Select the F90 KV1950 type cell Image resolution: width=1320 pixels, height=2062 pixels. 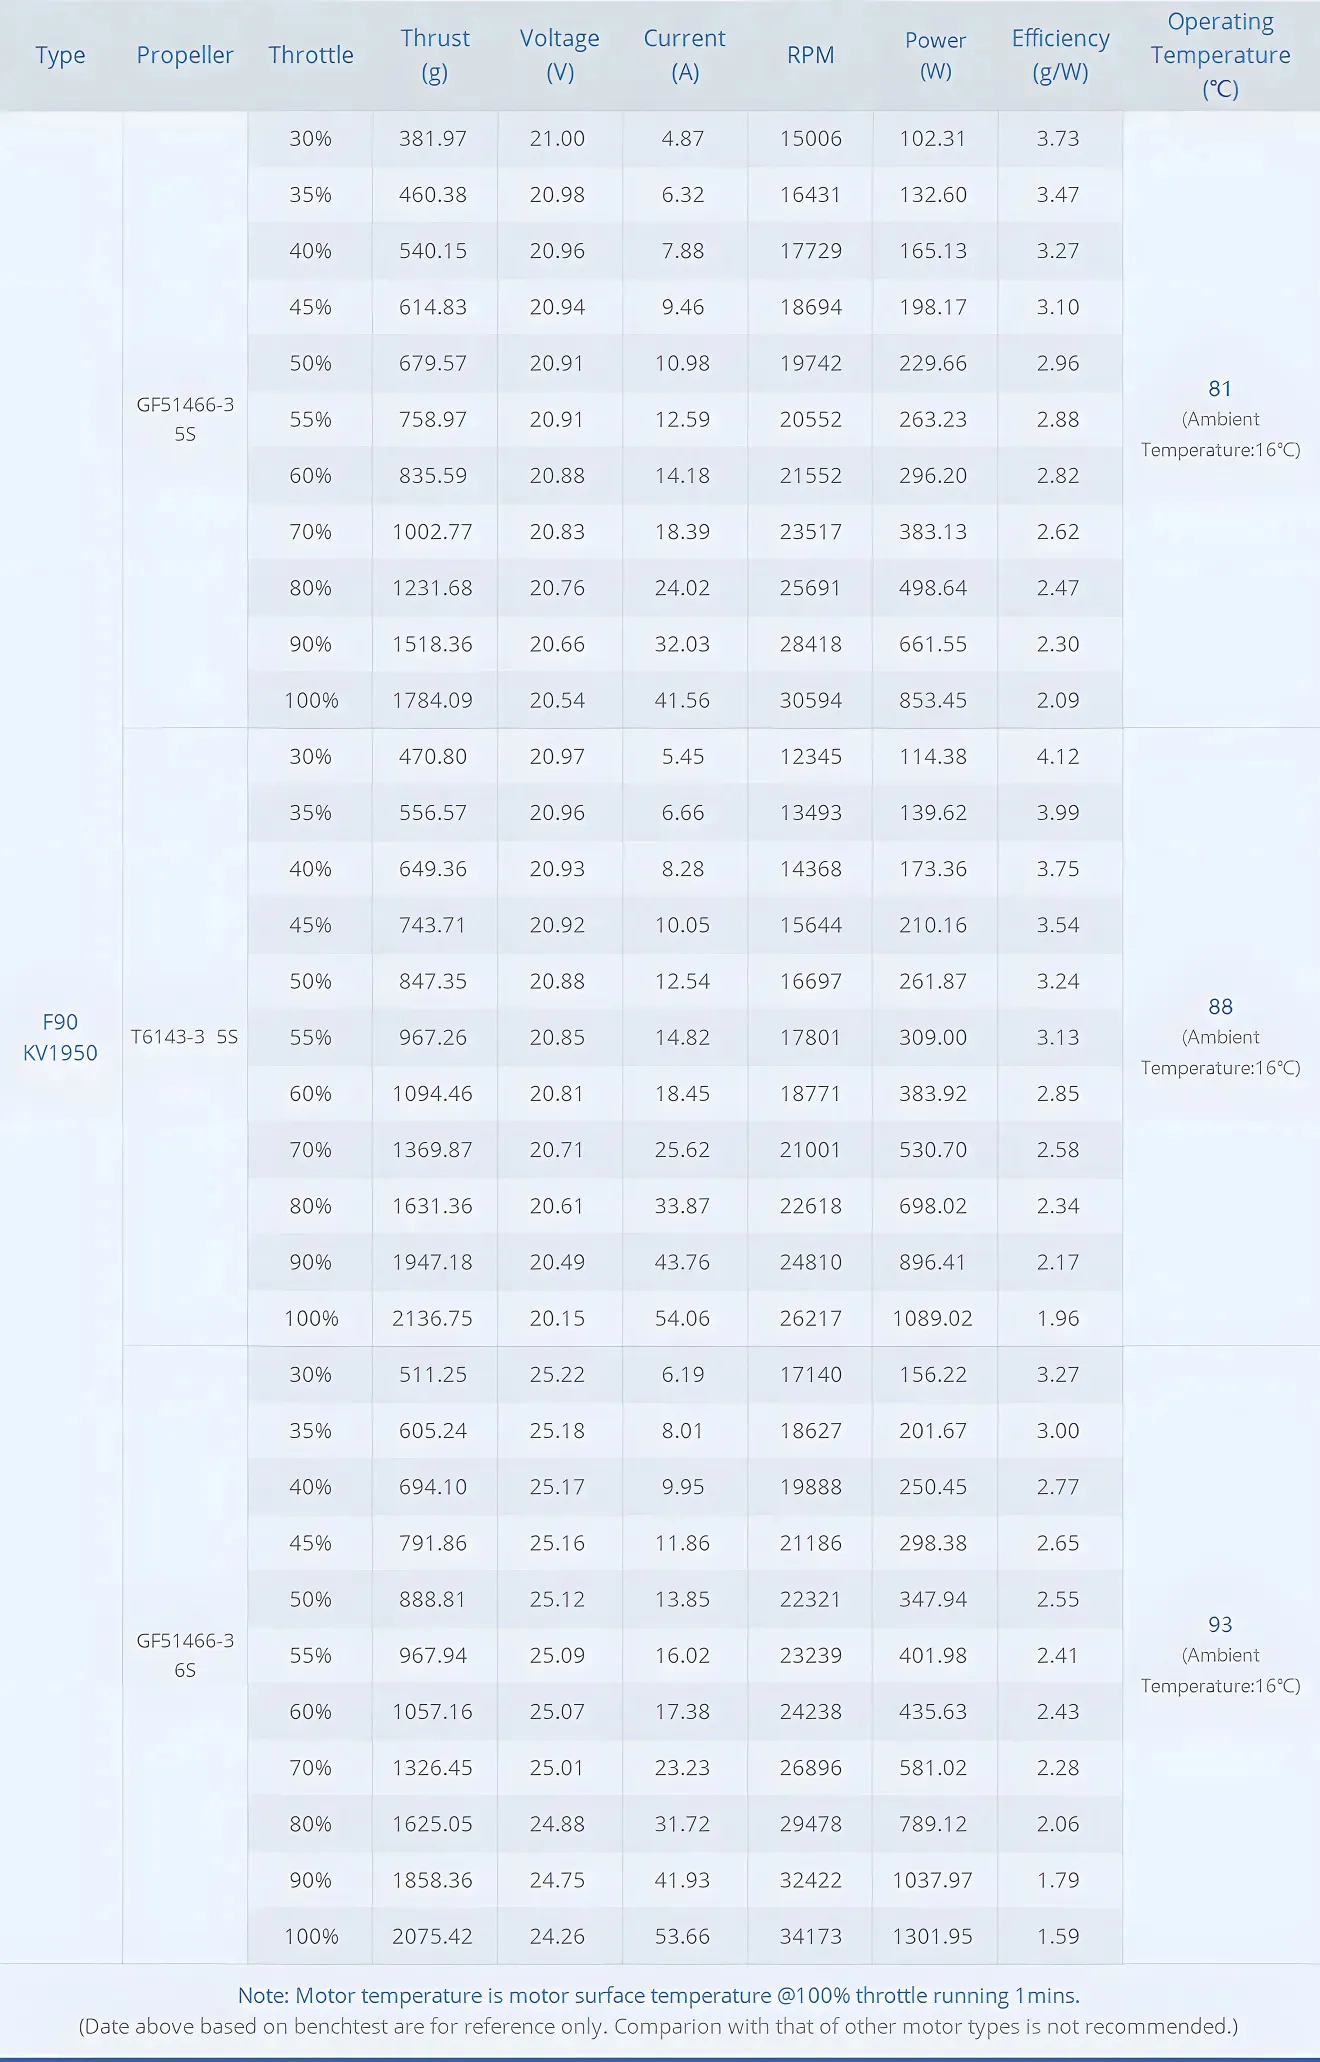pos(60,1037)
